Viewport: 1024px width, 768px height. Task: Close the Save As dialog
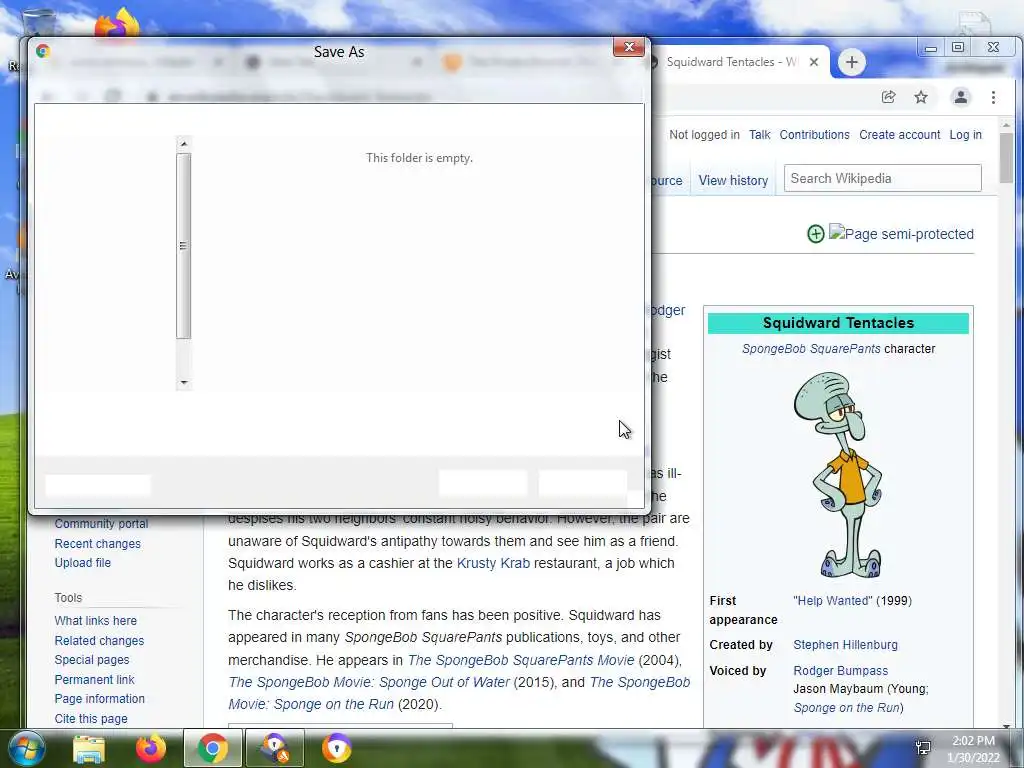[629, 47]
